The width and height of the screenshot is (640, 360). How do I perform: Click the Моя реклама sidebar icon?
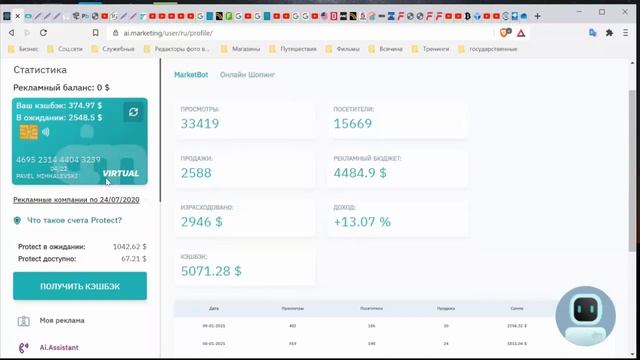click(24, 321)
